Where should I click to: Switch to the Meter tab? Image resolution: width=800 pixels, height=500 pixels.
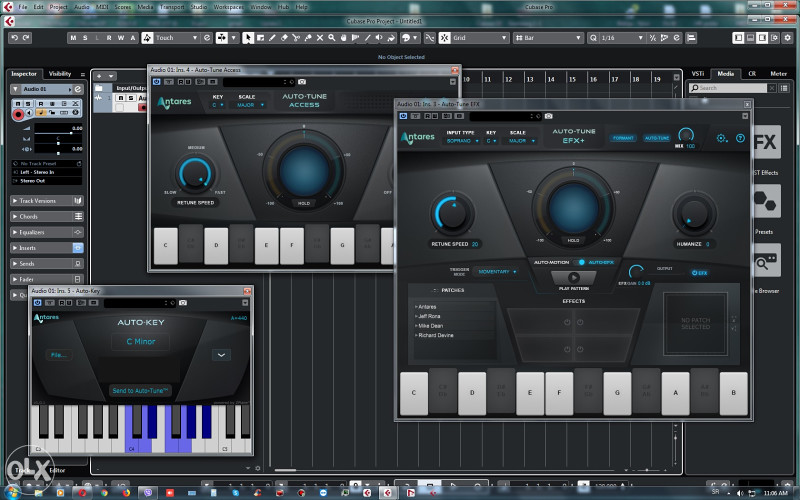pyautogui.click(x=778, y=74)
